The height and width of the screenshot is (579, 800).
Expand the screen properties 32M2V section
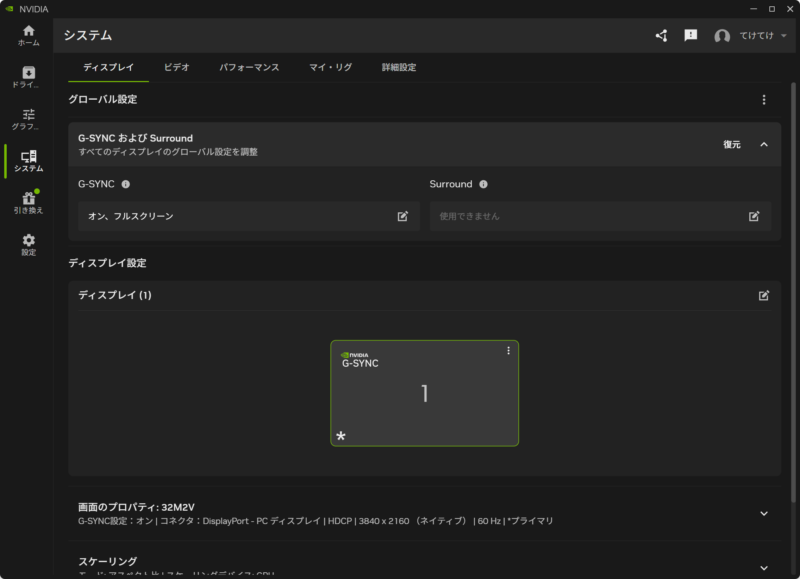pos(764,514)
